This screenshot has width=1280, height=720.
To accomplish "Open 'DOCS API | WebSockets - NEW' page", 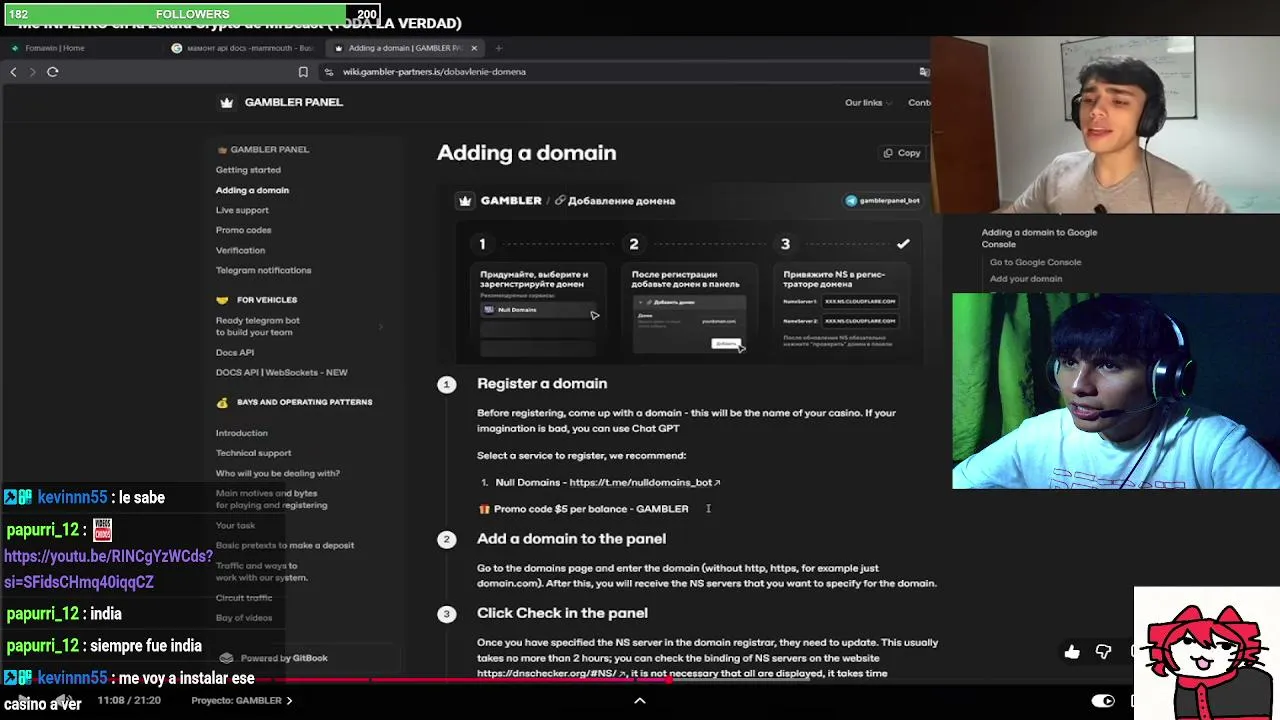I will pyautogui.click(x=282, y=372).
